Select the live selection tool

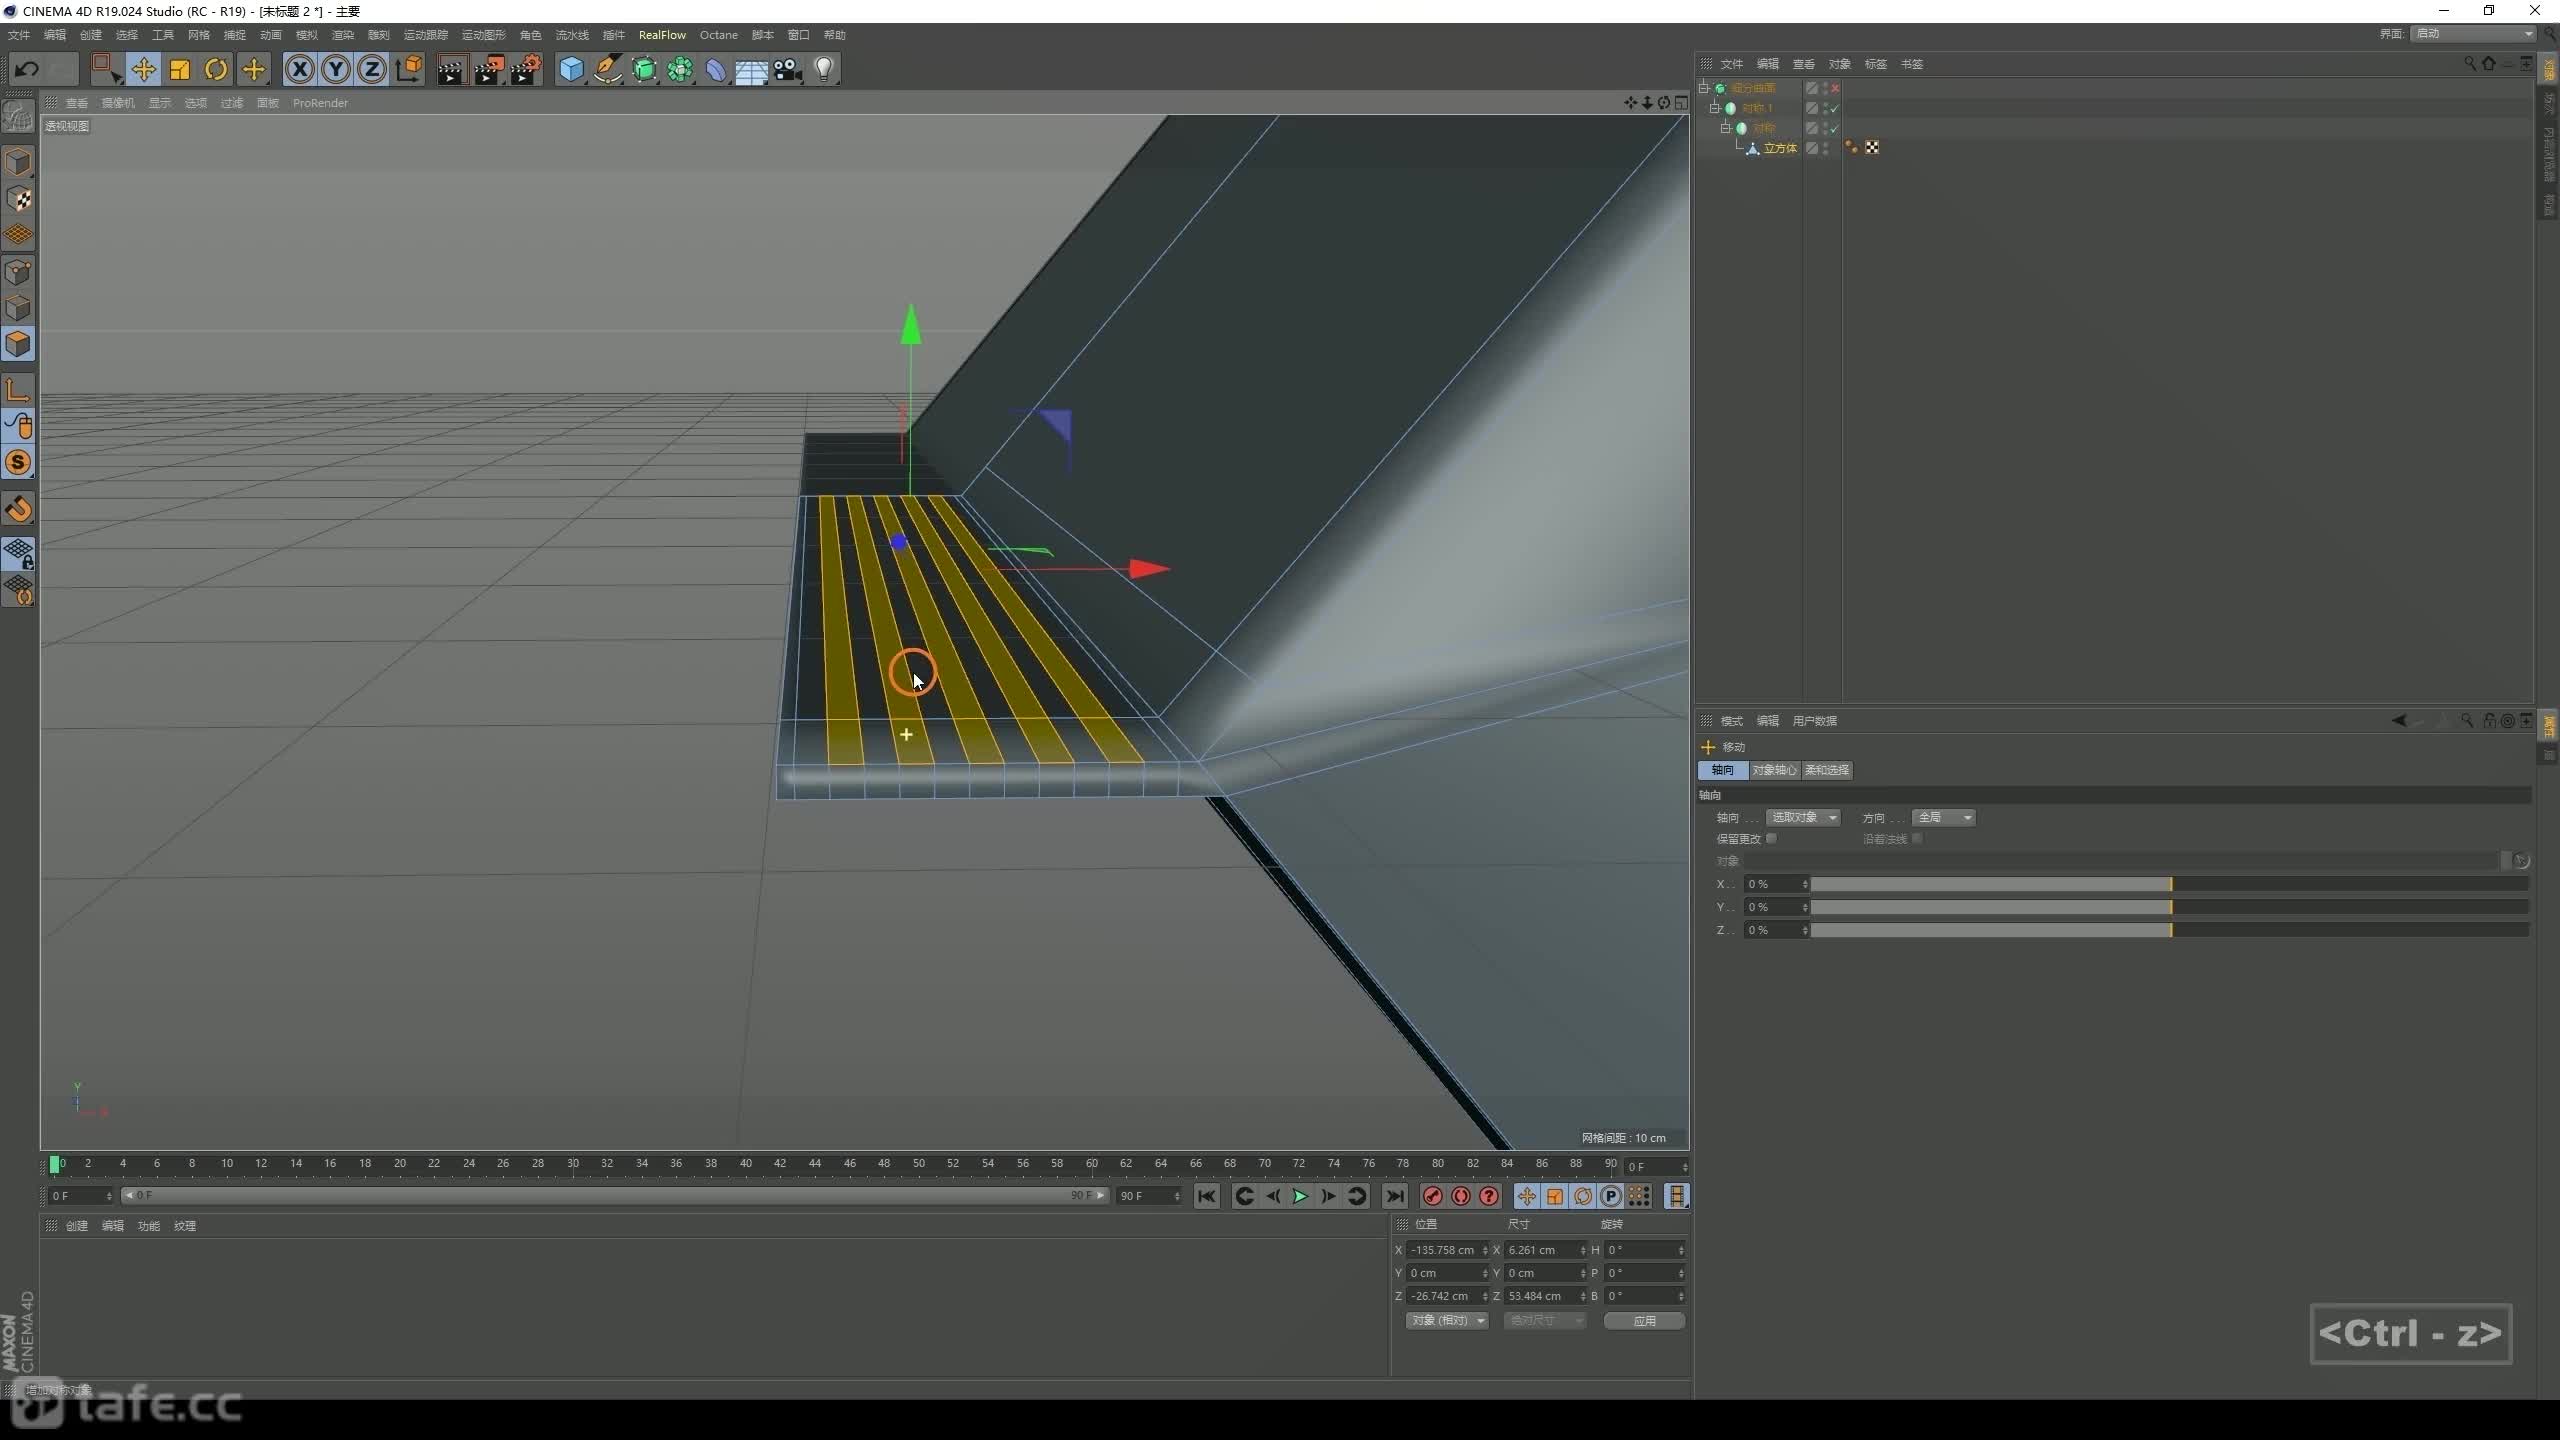click(x=105, y=69)
